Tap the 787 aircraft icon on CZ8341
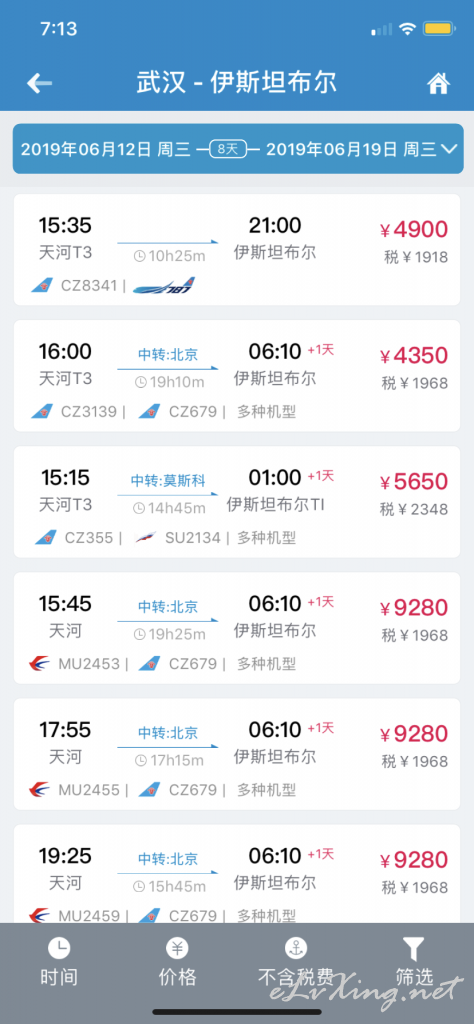The image size is (474, 1024). tap(164, 285)
